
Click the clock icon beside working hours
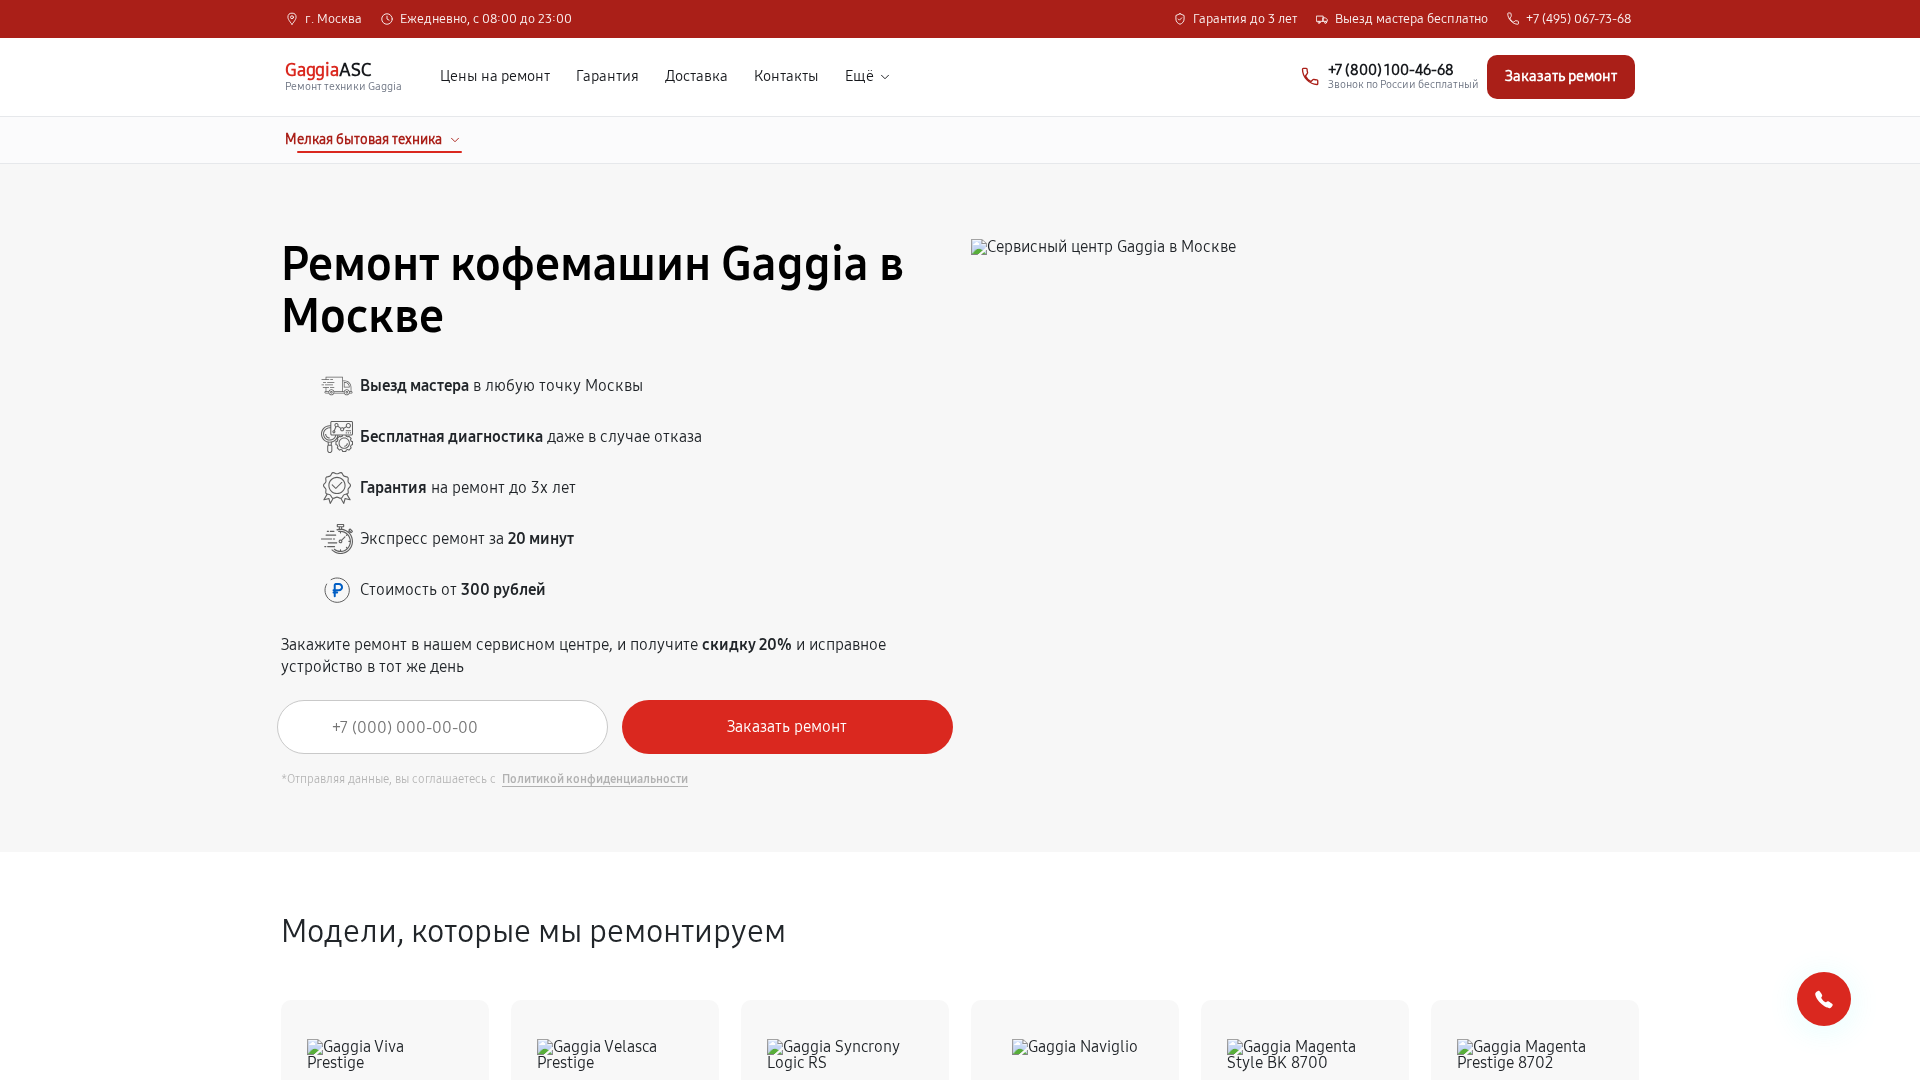tap(387, 19)
